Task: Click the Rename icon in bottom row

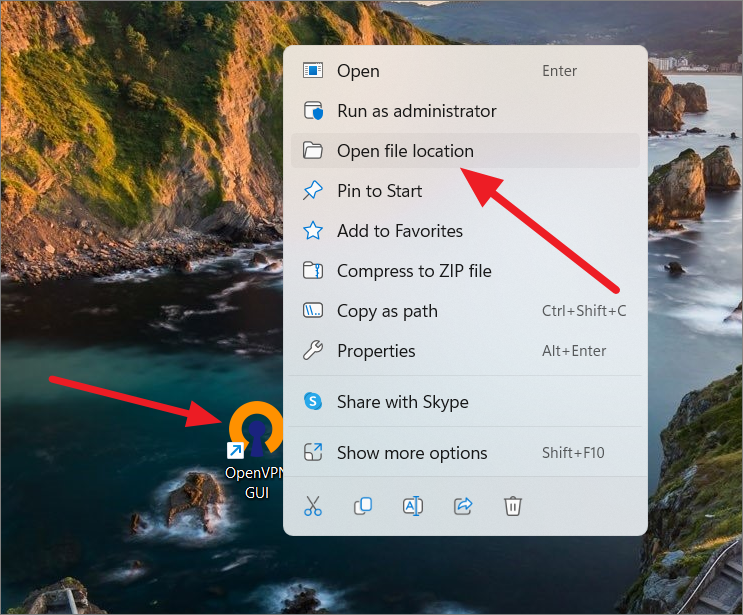Action: pos(413,506)
